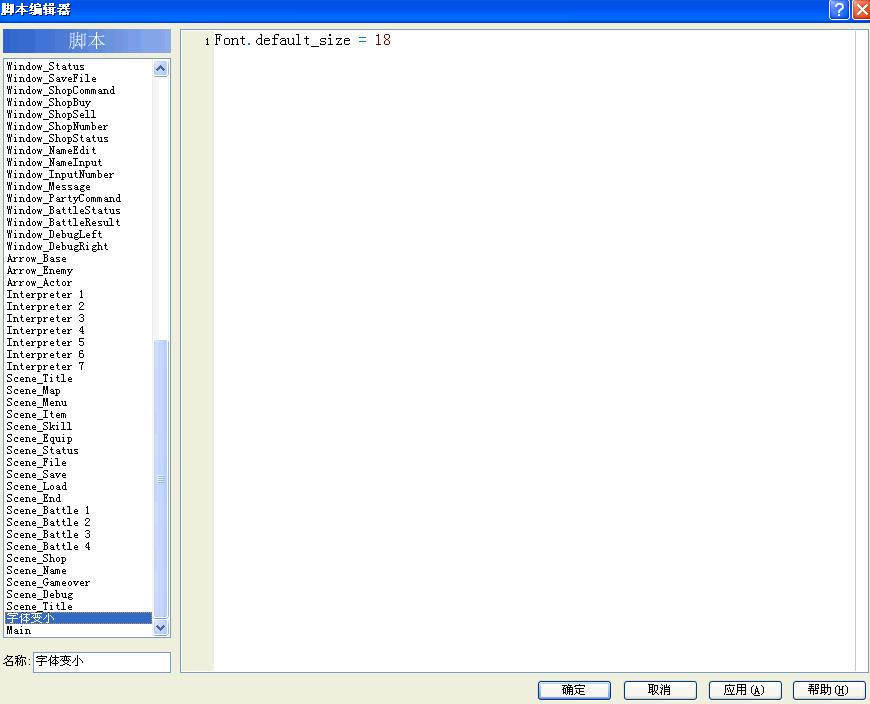Open Window_NameEdit script
This screenshot has width=870, height=704.
coord(78,150)
